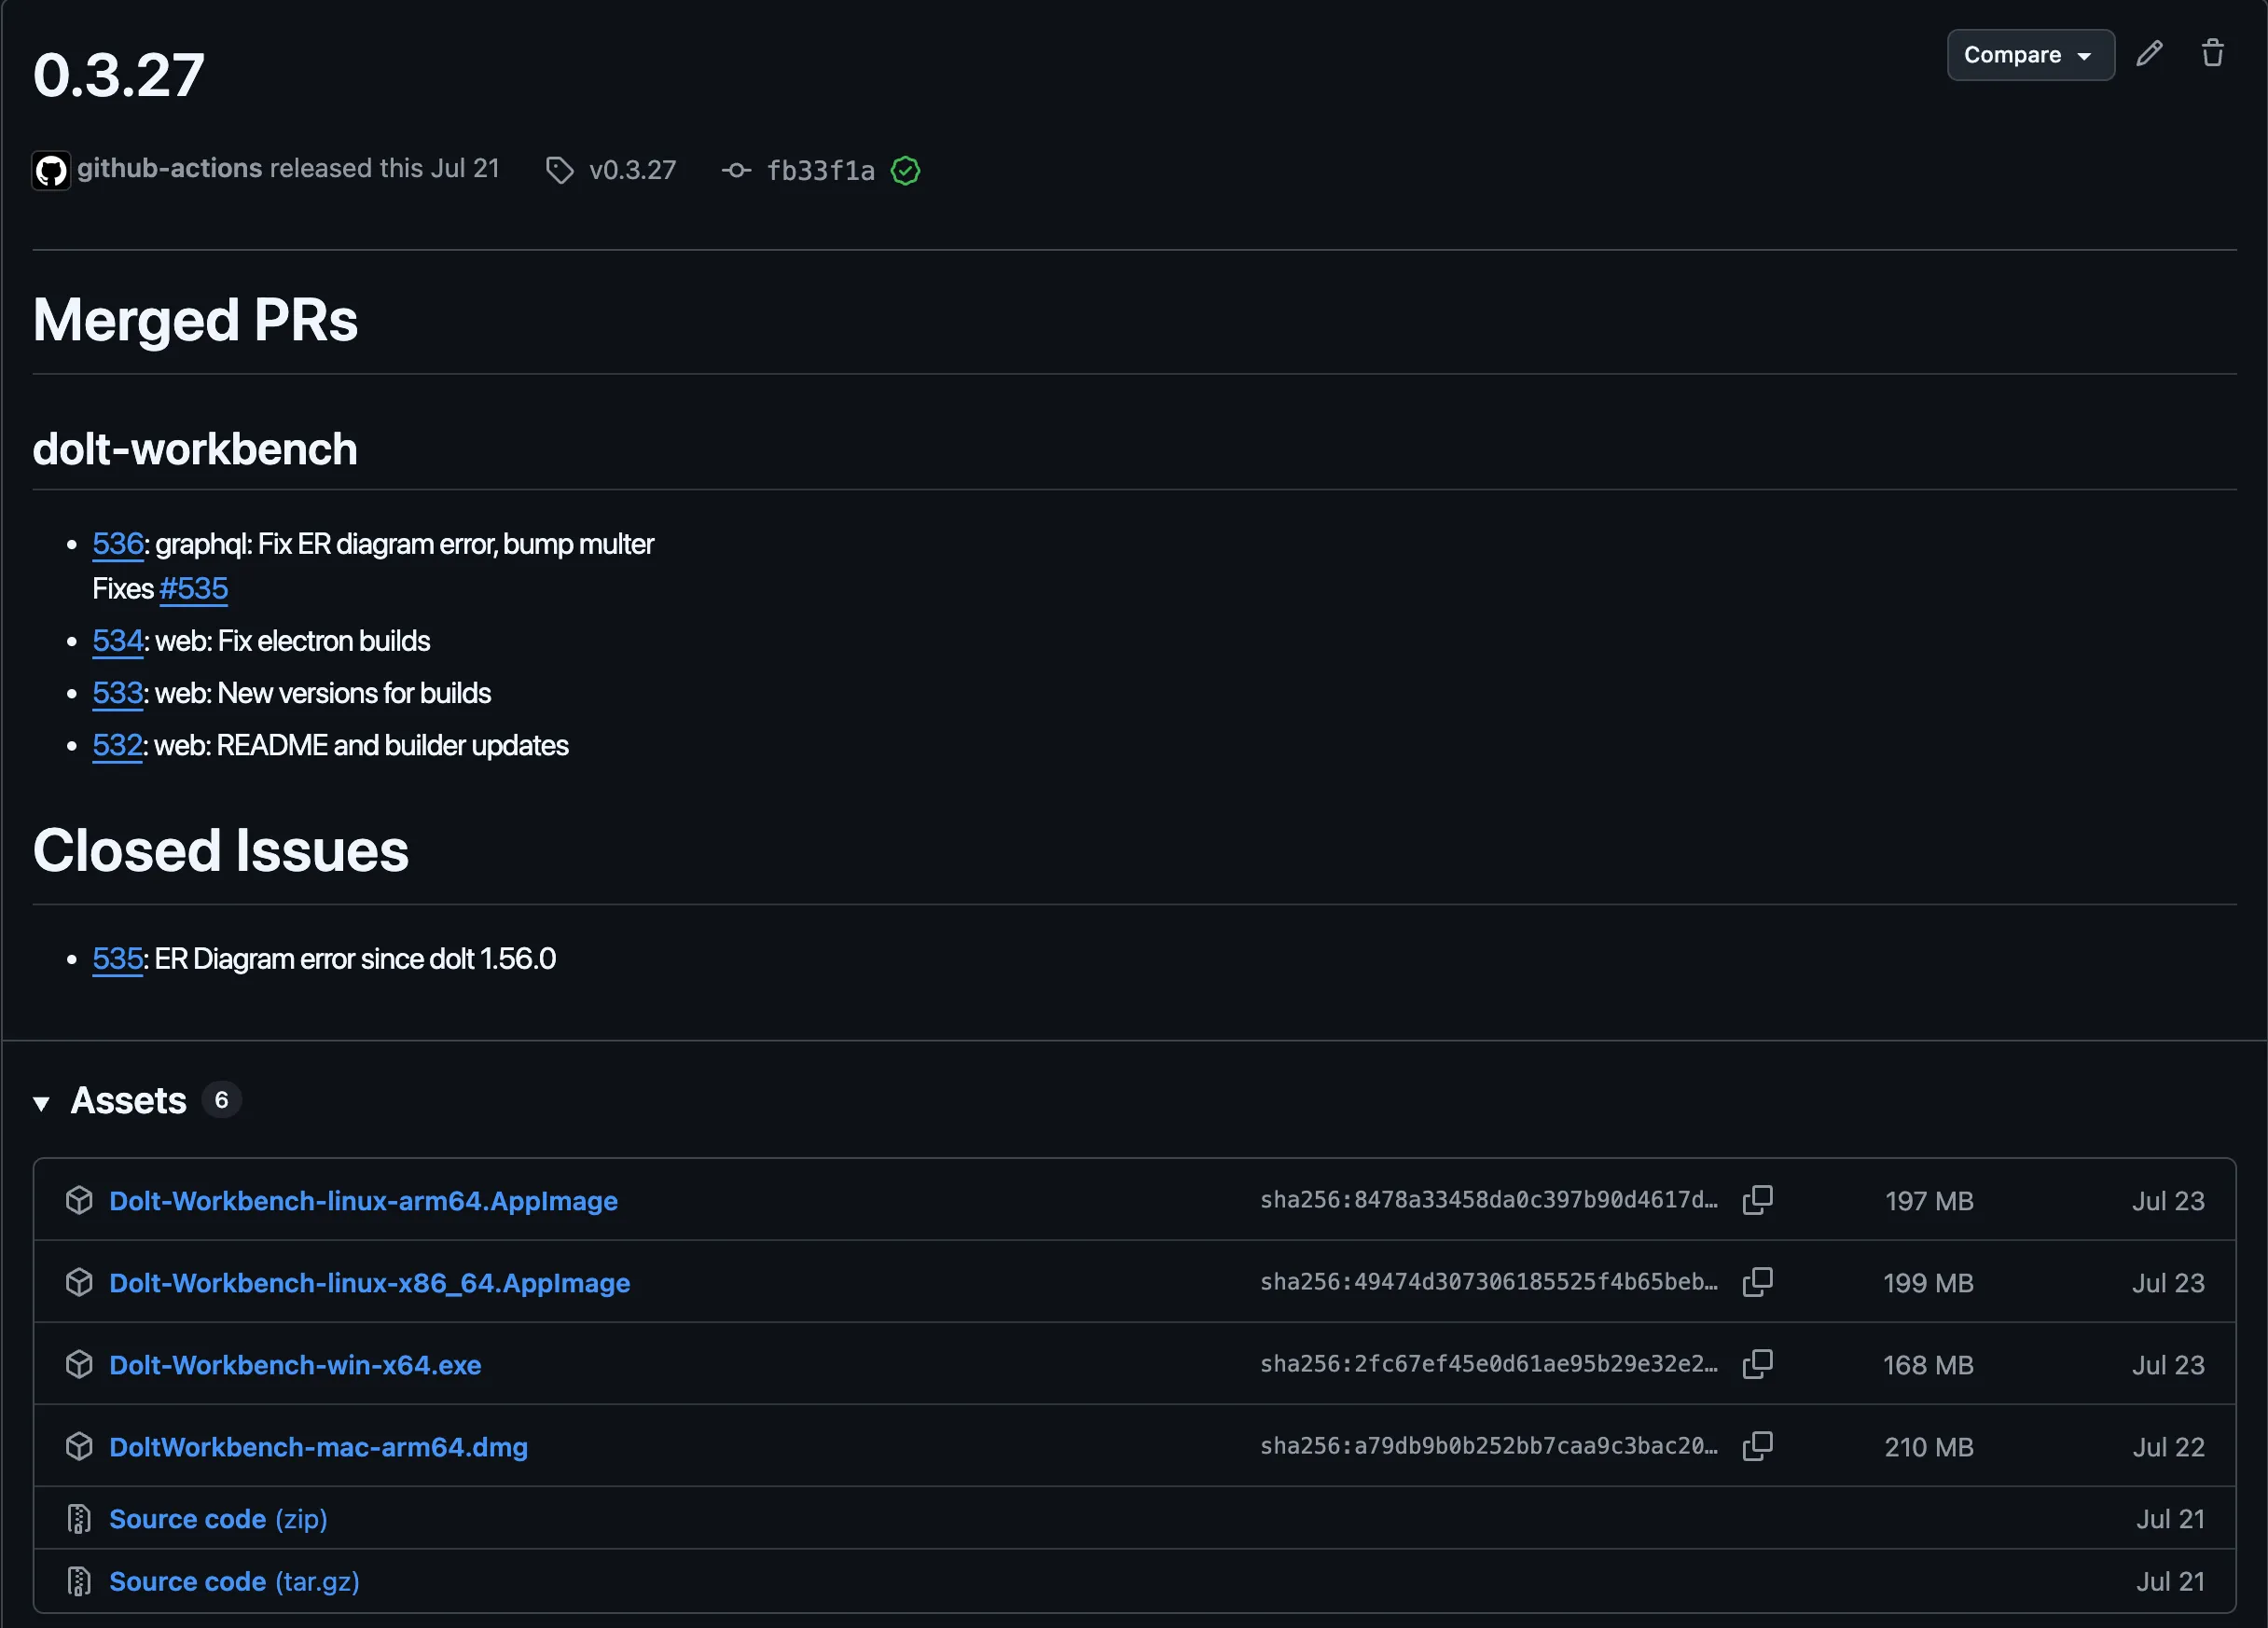Open pull request 536

(x=117, y=543)
